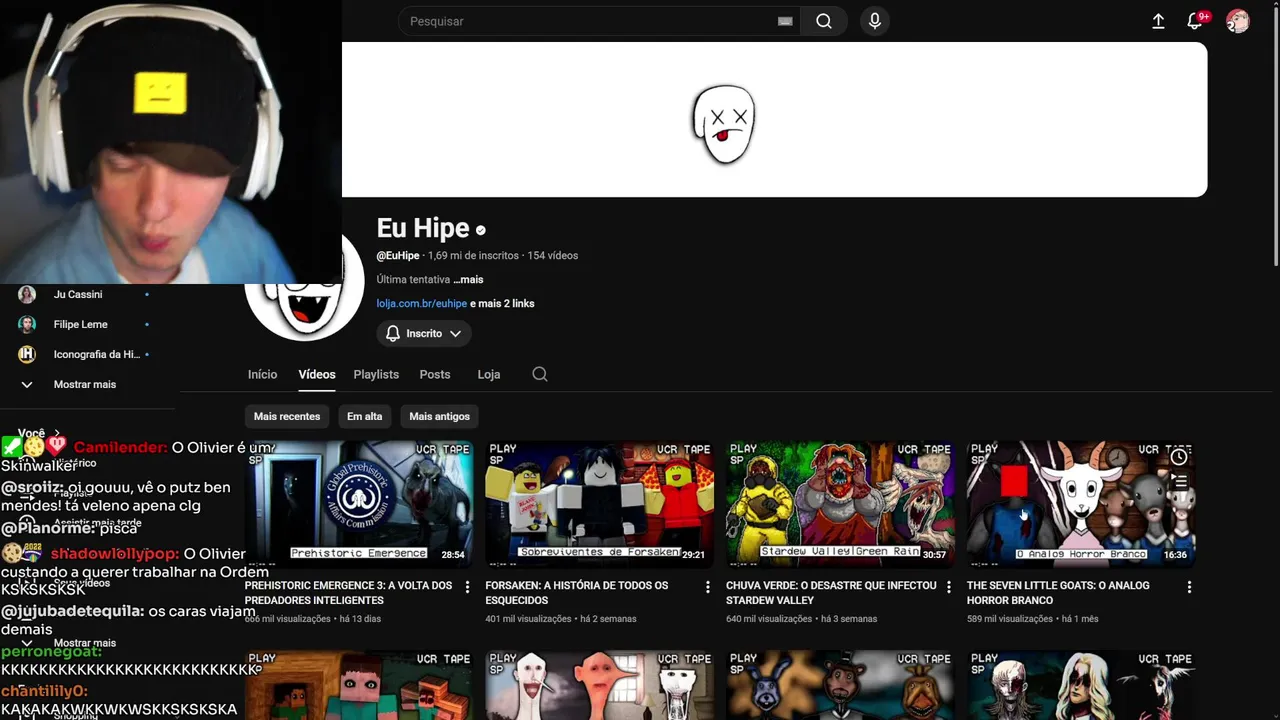Activate voice search microphone icon
The width and height of the screenshot is (1280, 720).
point(875,21)
